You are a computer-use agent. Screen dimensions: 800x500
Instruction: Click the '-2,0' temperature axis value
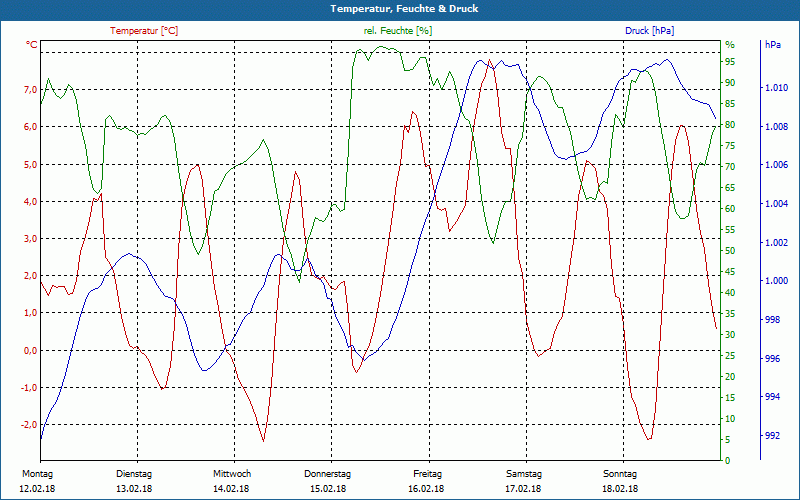29,425
